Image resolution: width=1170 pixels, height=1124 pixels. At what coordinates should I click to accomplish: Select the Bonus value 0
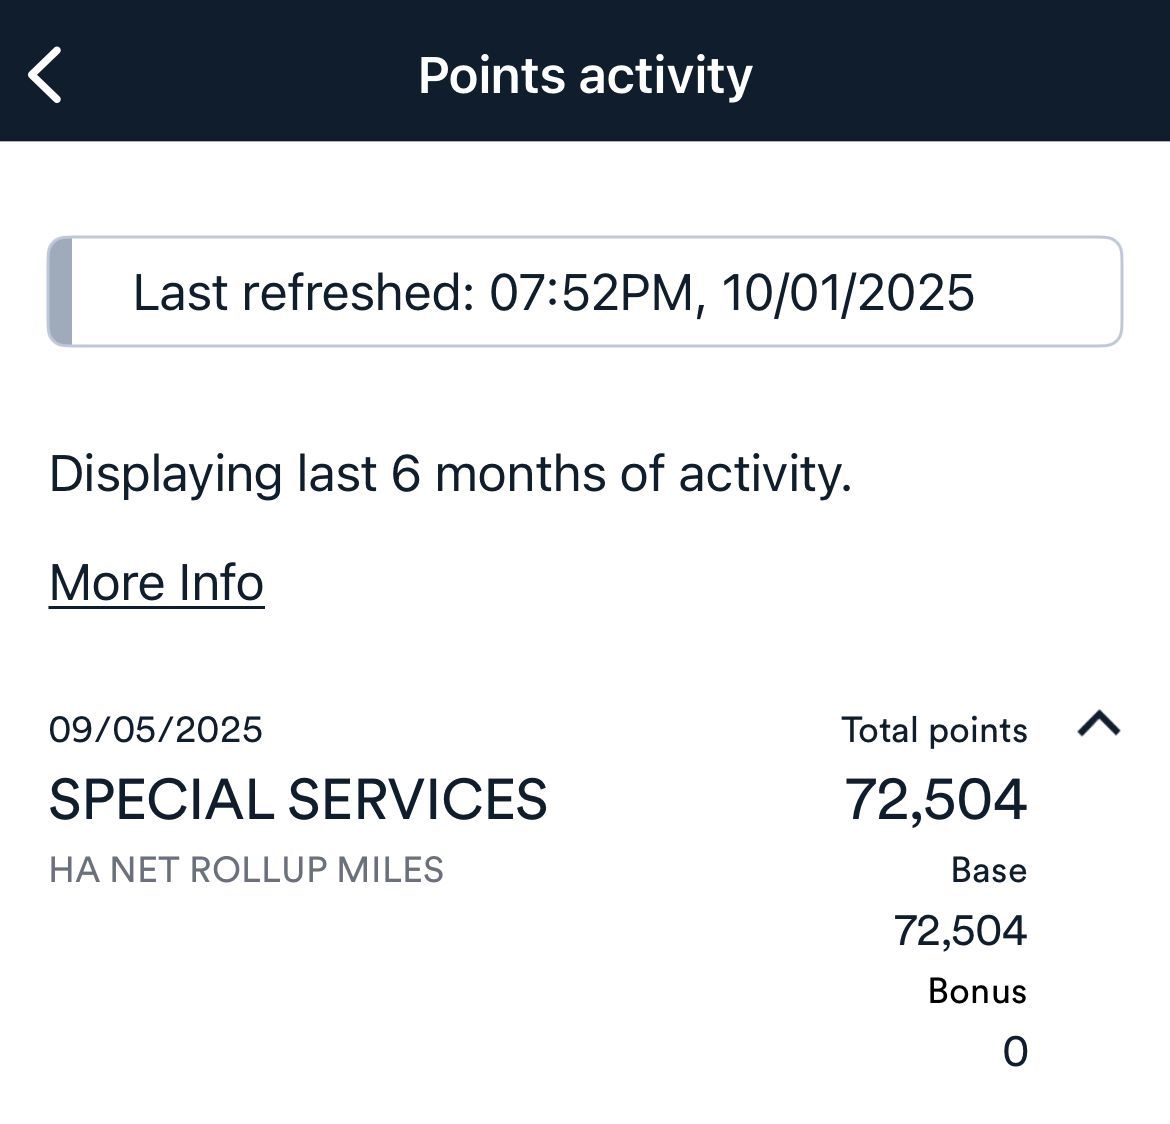tap(1015, 1051)
